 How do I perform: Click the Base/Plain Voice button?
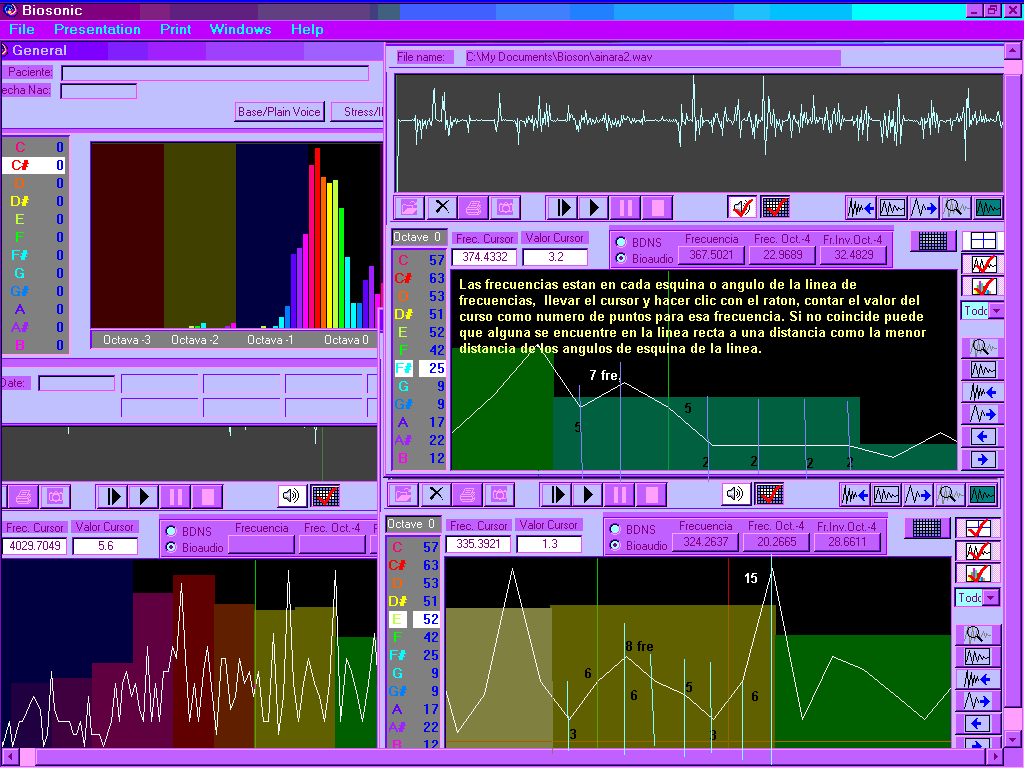[279, 112]
